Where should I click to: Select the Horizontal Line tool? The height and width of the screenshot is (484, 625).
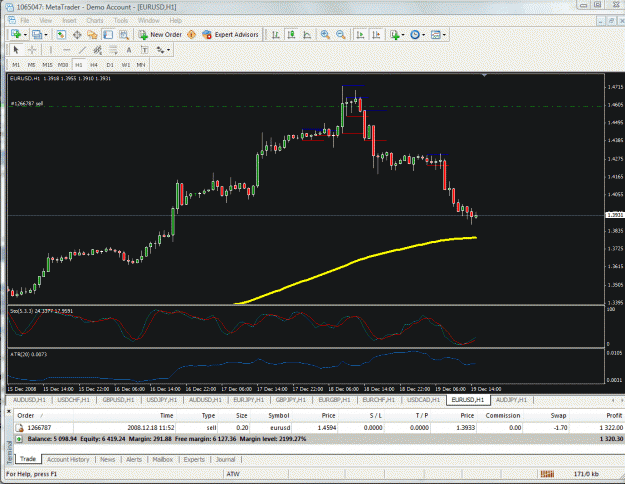pos(67,50)
